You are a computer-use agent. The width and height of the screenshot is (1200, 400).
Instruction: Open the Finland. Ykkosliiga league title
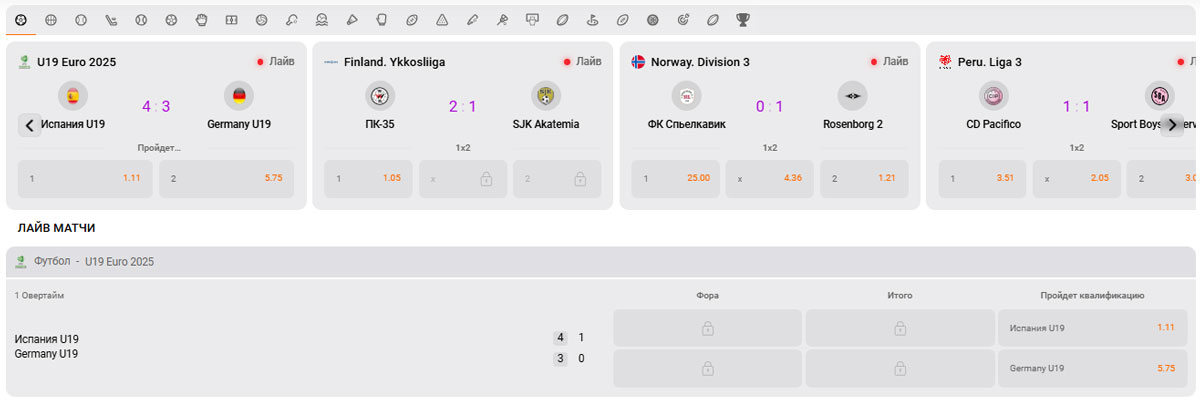click(x=394, y=62)
